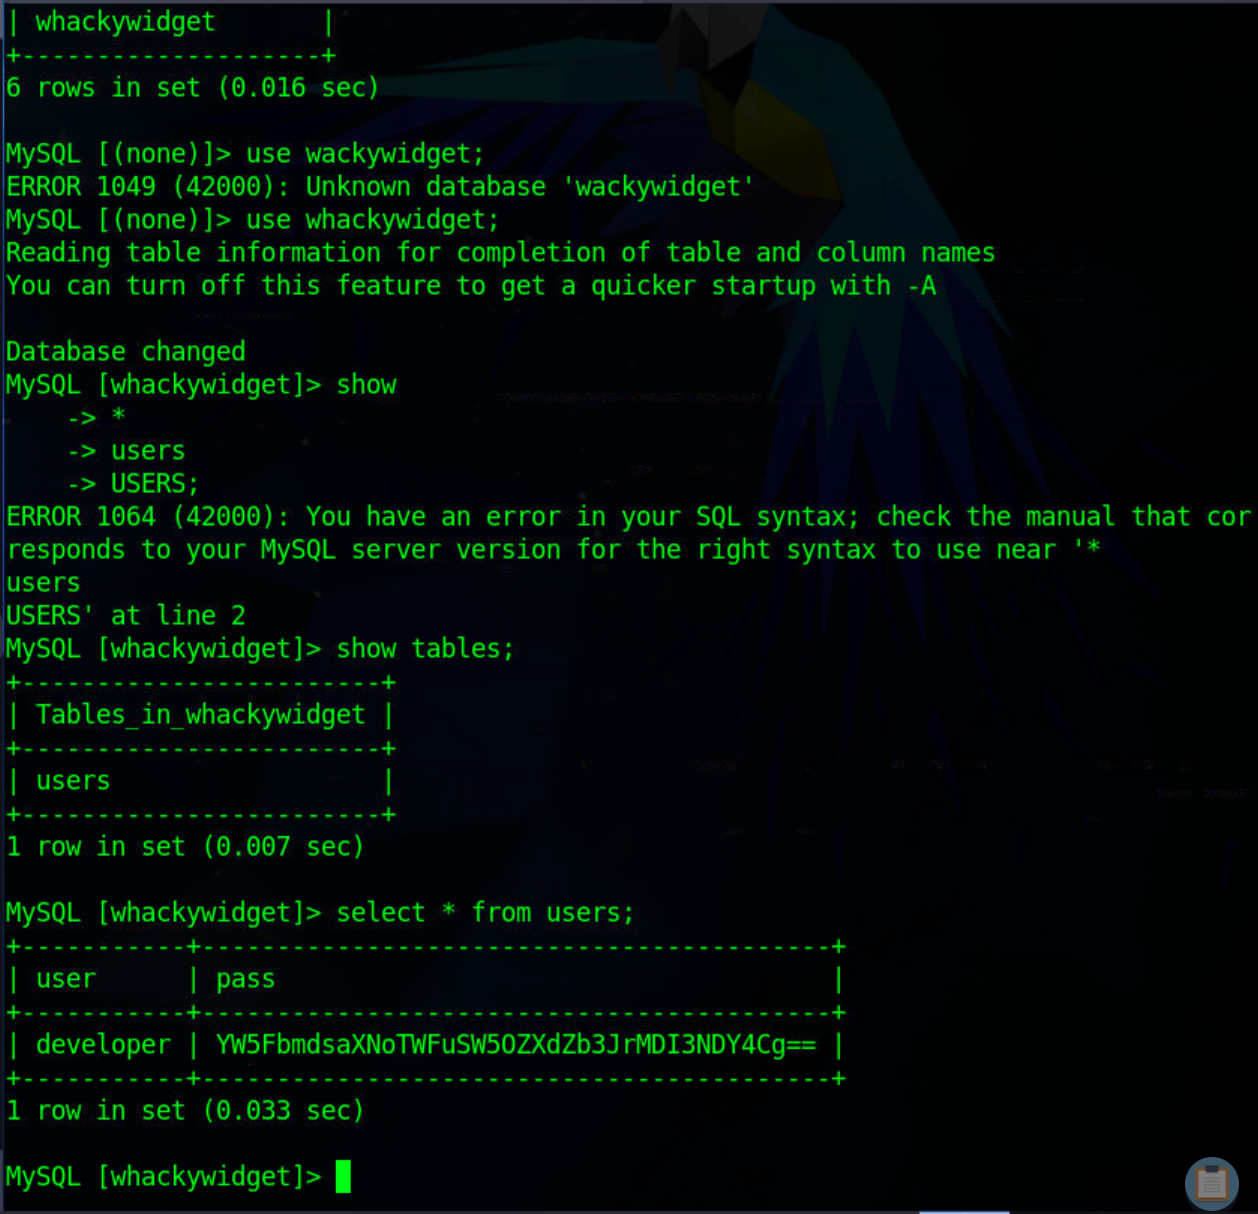Click the 'select * from users;' command
This screenshot has height=1214, width=1258.
coord(485,912)
